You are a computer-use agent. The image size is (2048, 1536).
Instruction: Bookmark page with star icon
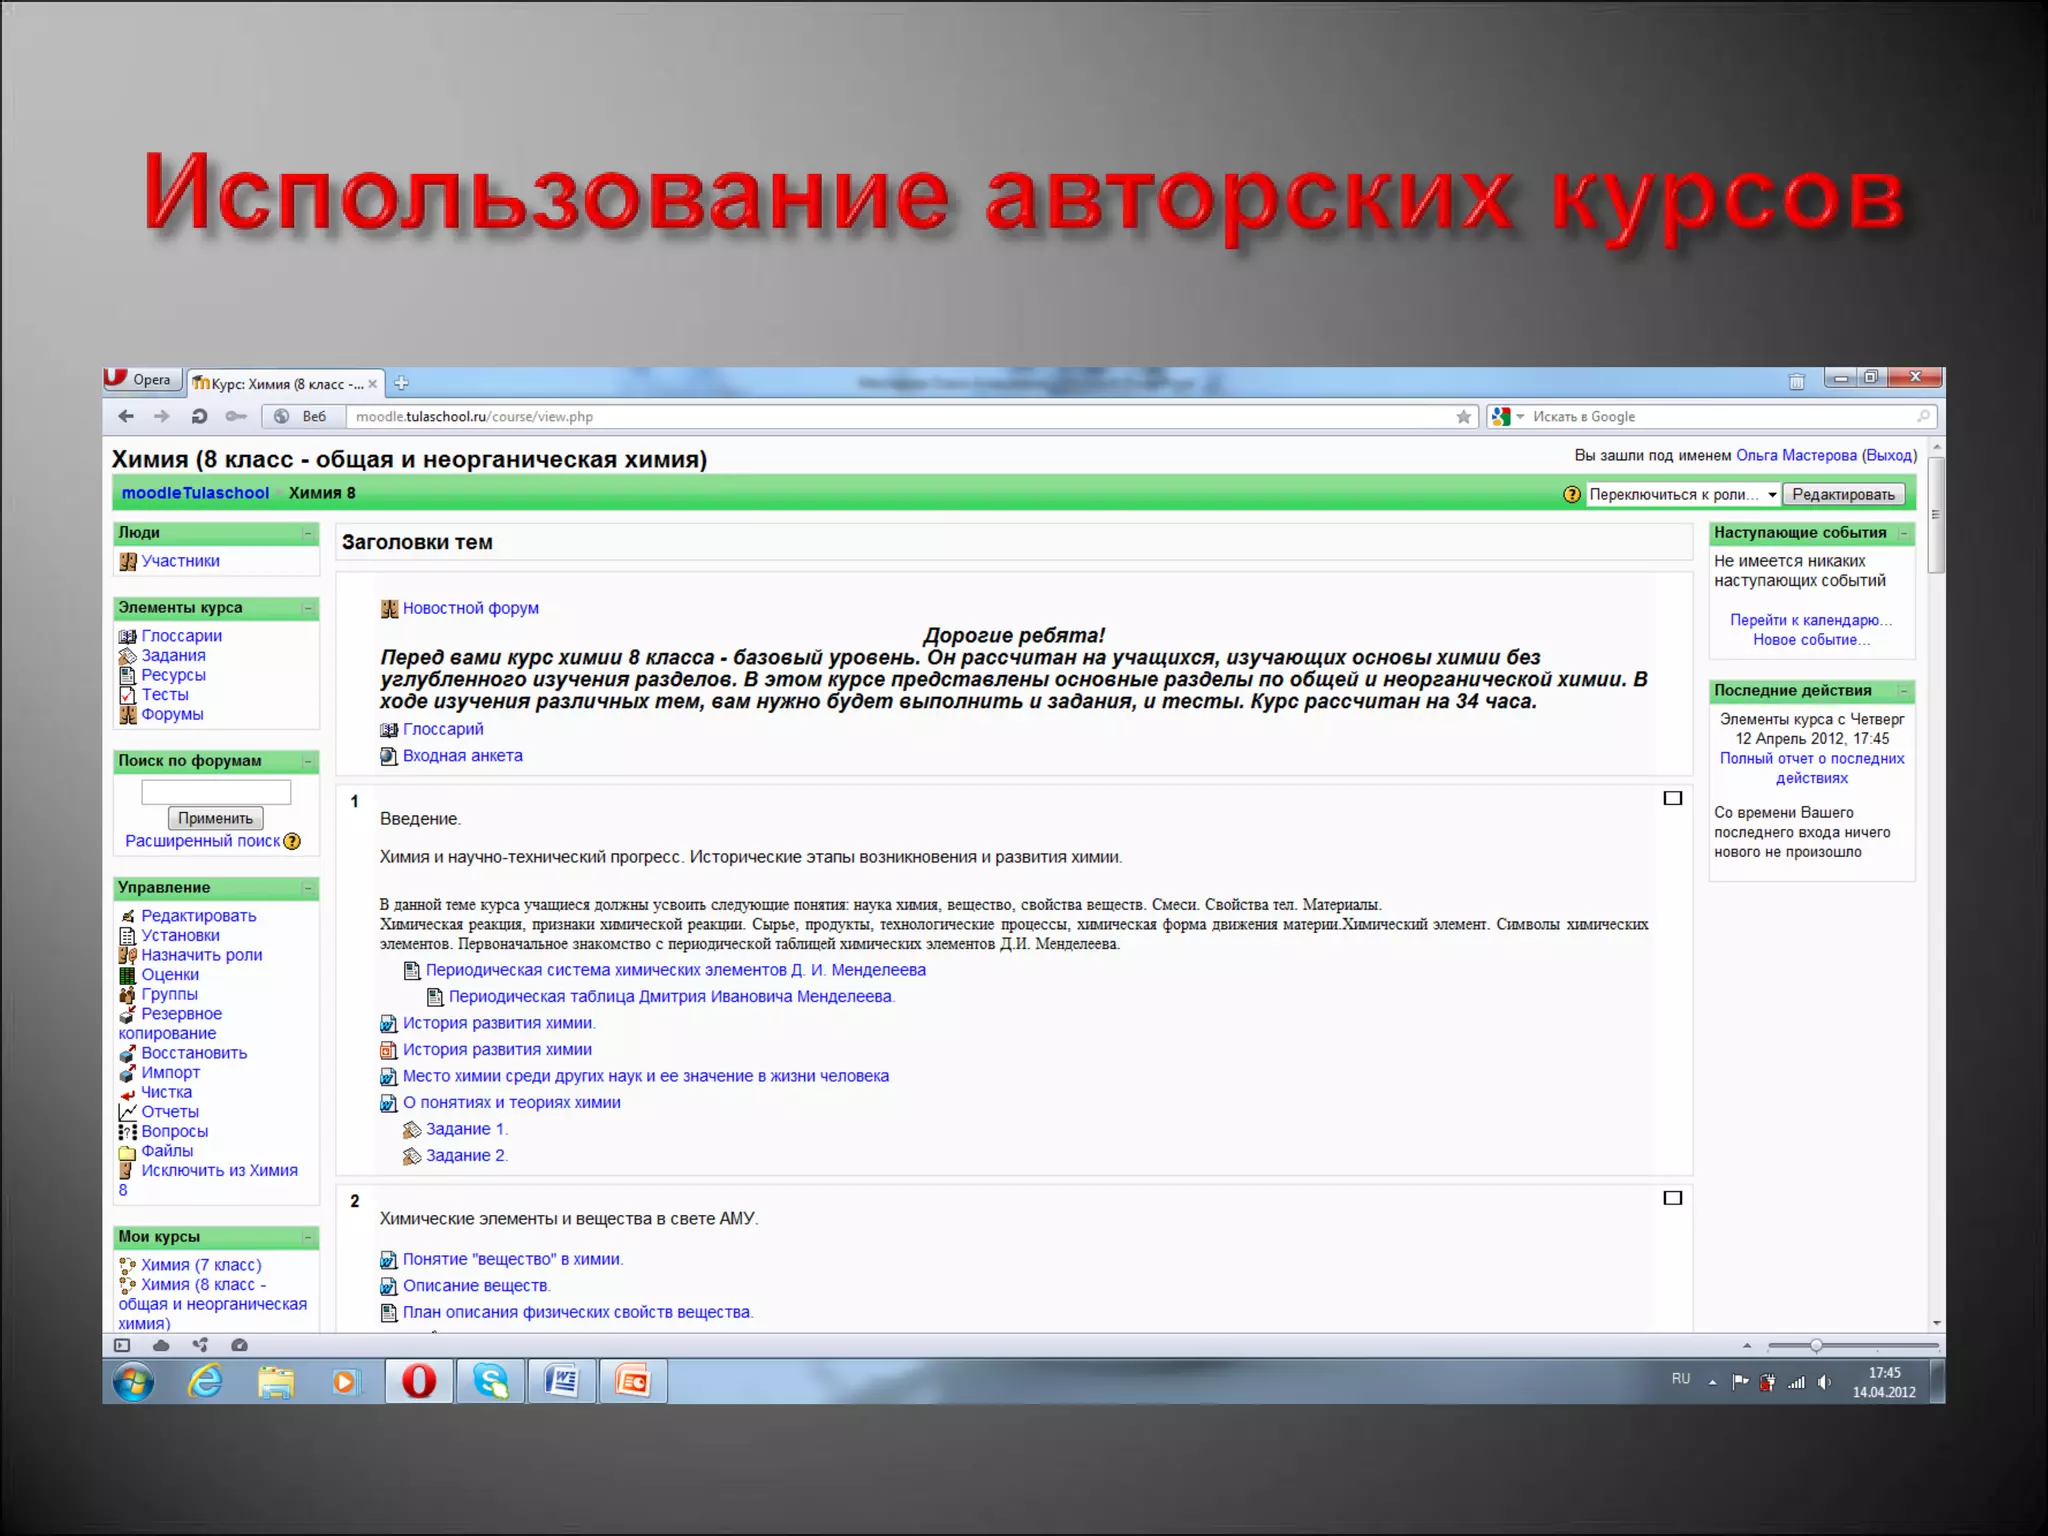pyautogui.click(x=1464, y=417)
